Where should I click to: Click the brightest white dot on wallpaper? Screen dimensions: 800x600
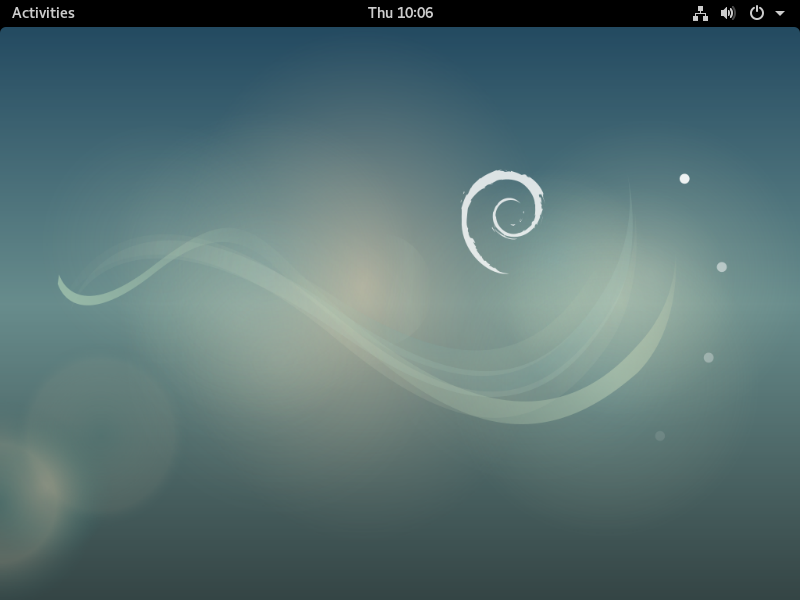tap(684, 179)
